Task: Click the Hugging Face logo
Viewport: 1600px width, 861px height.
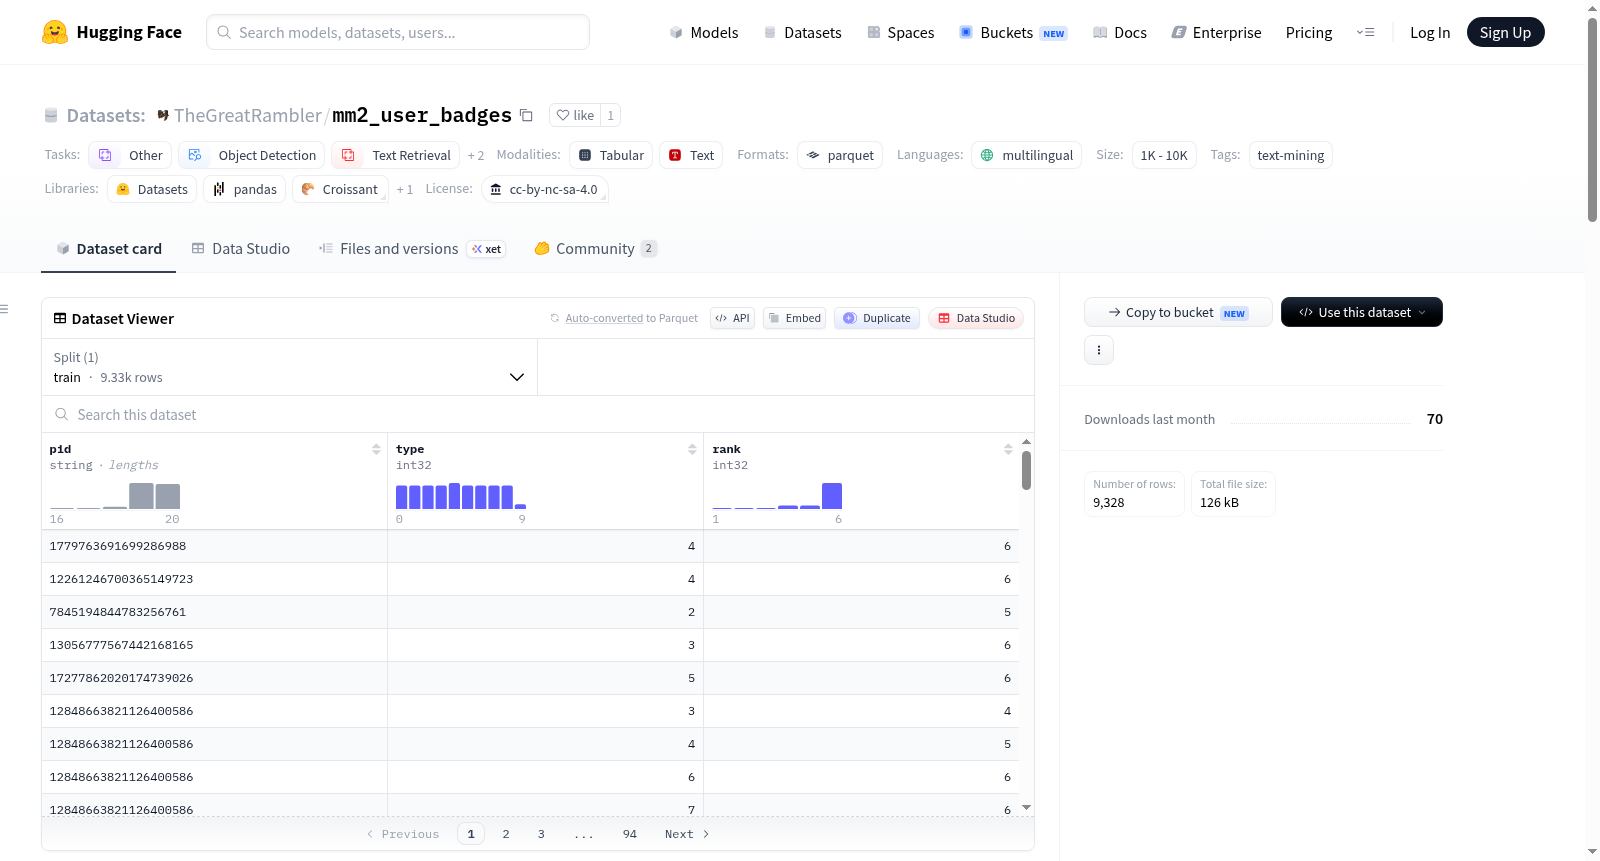Action: click(x=112, y=32)
